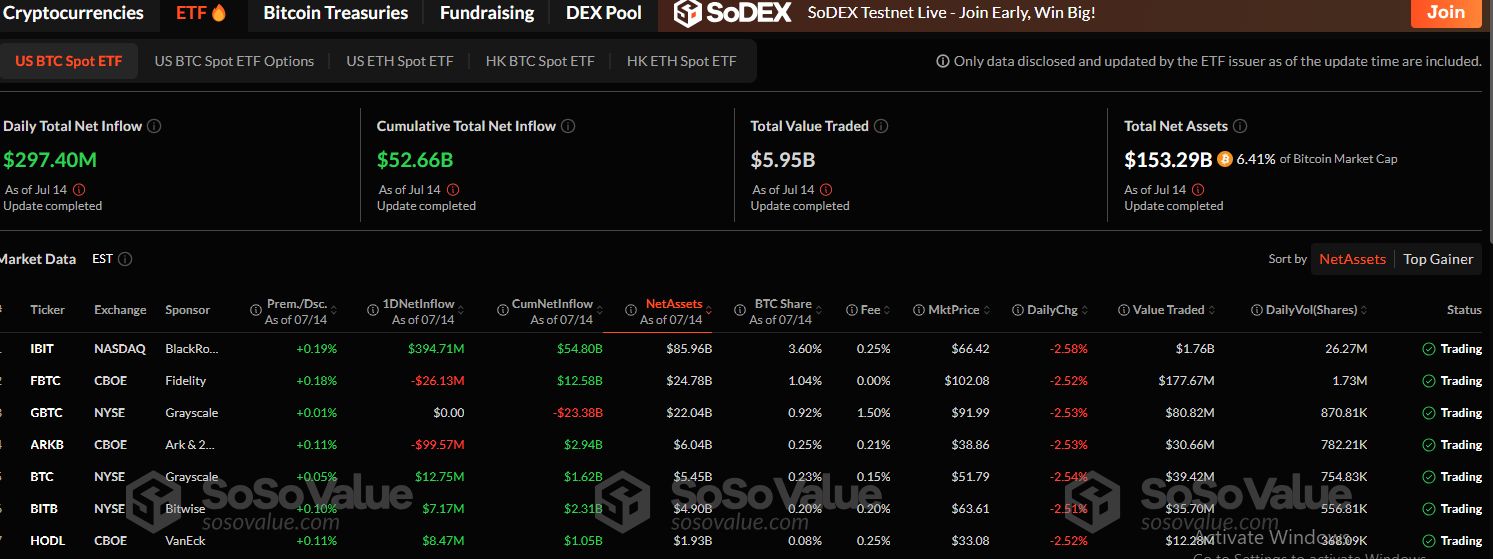
Task: Switch to HK BTC Spot ETF tab
Action: [x=540, y=61]
